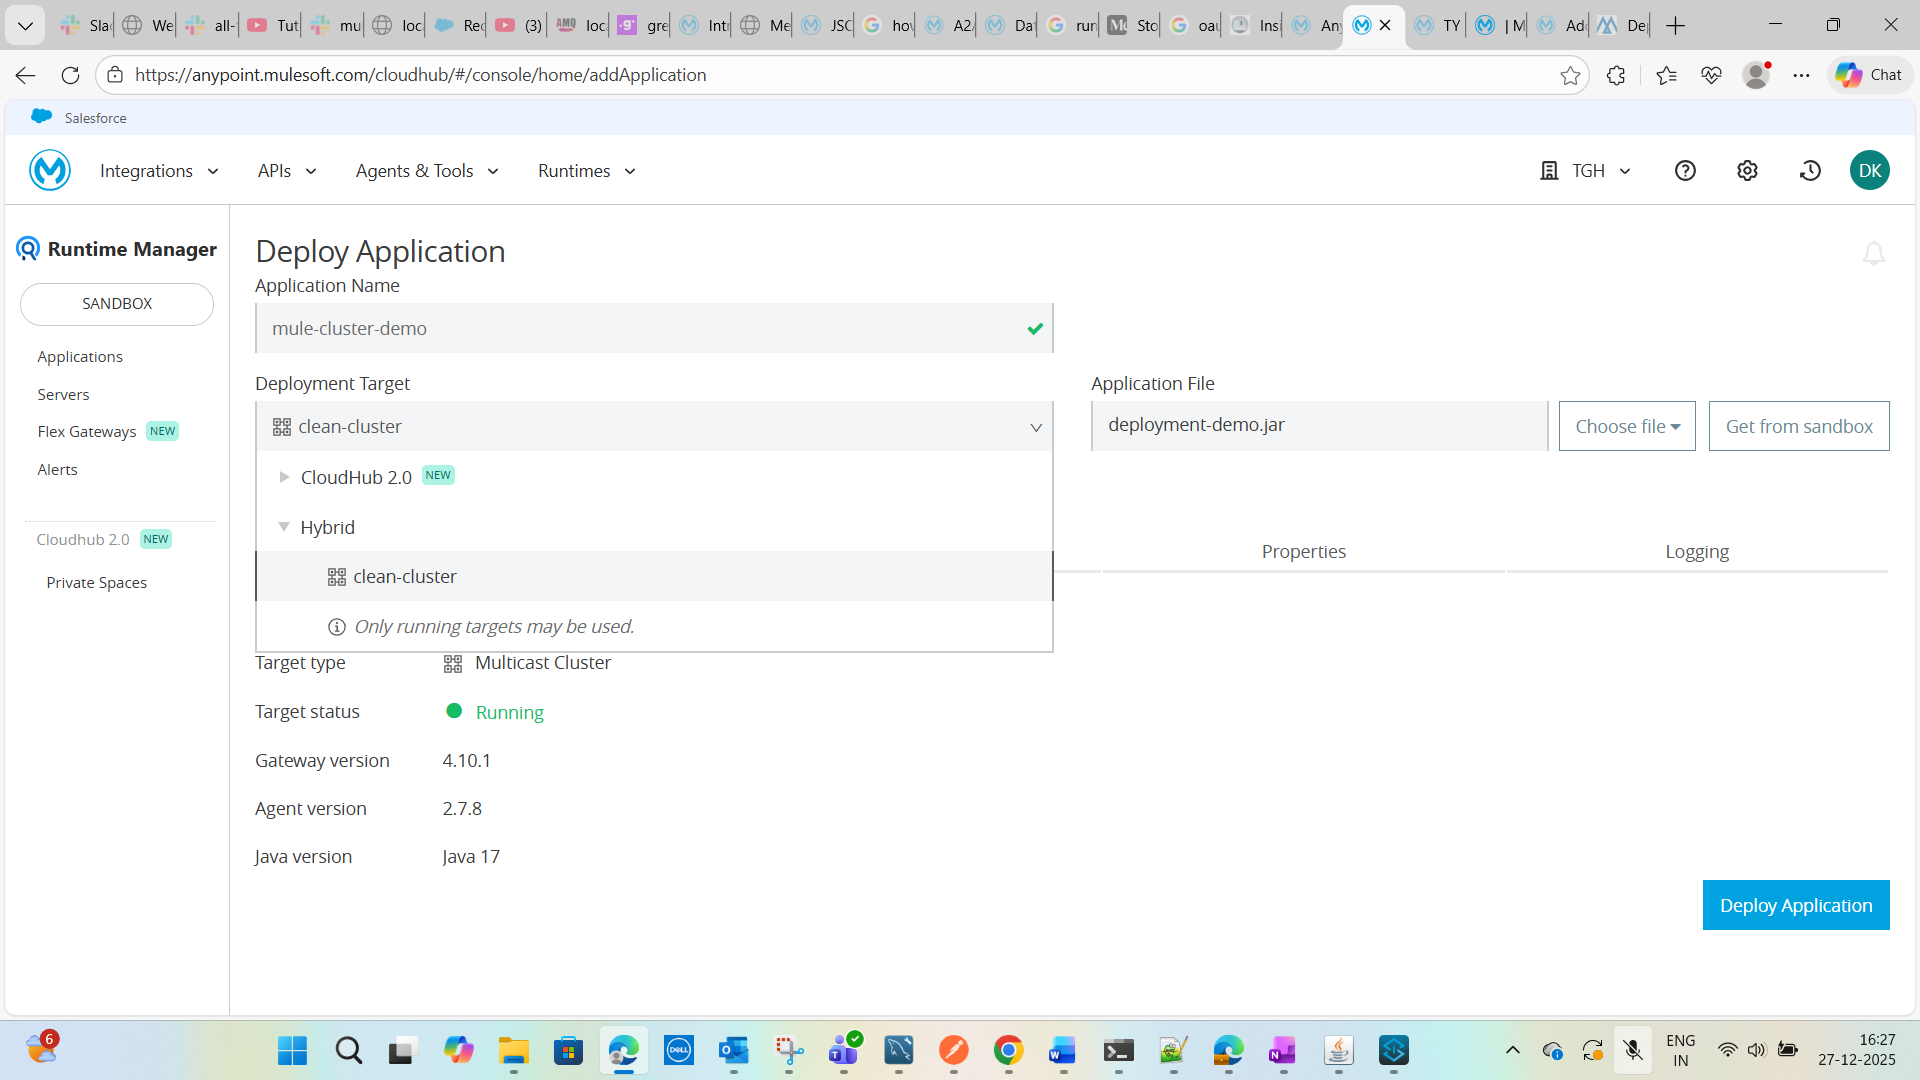
Task: Switch to the Properties tab
Action: [1303, 552]
